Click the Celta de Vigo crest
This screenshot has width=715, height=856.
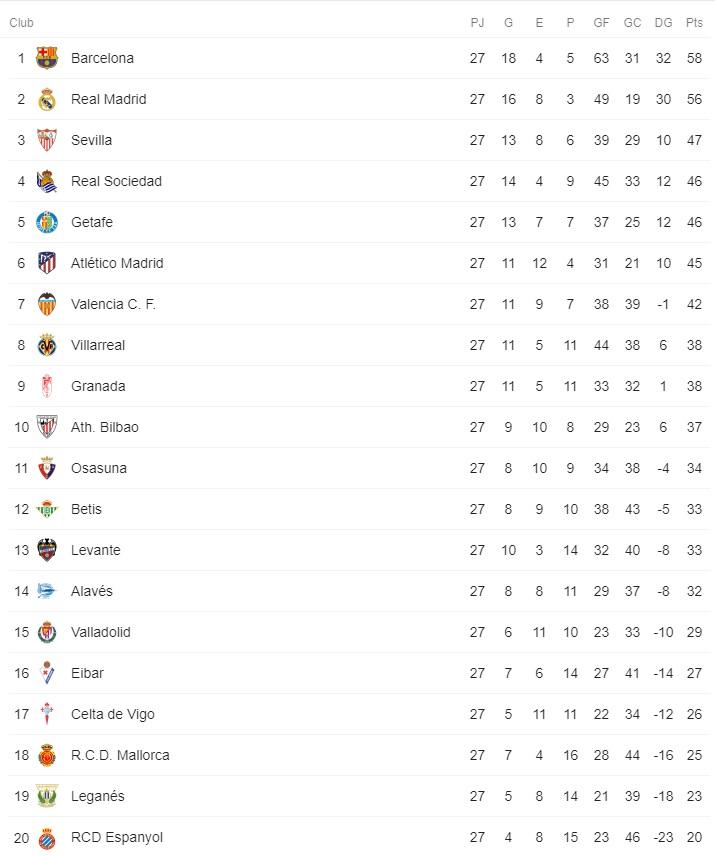pyautogui.click(x=47, y=714)
